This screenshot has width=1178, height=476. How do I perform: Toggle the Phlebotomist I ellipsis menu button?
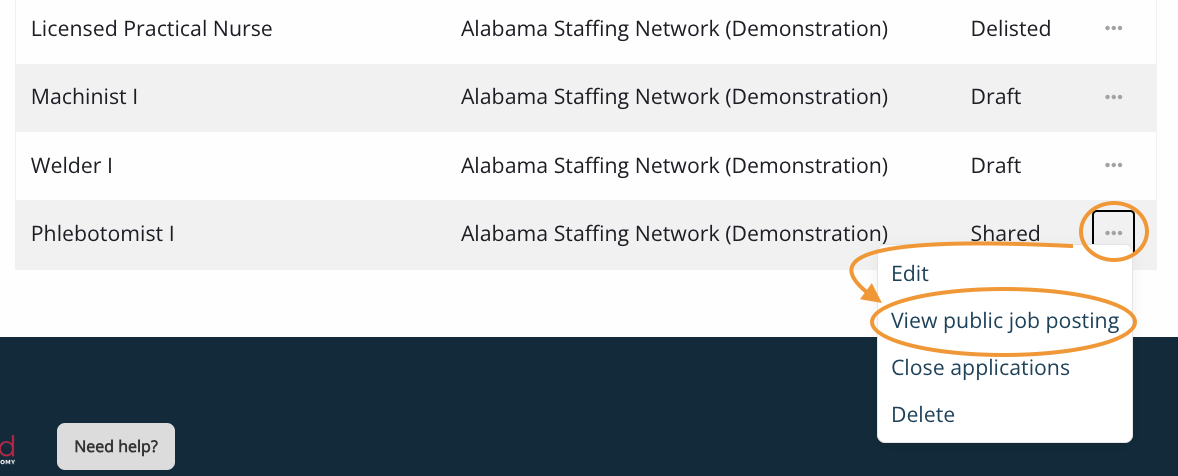[x=1113, y=233]
